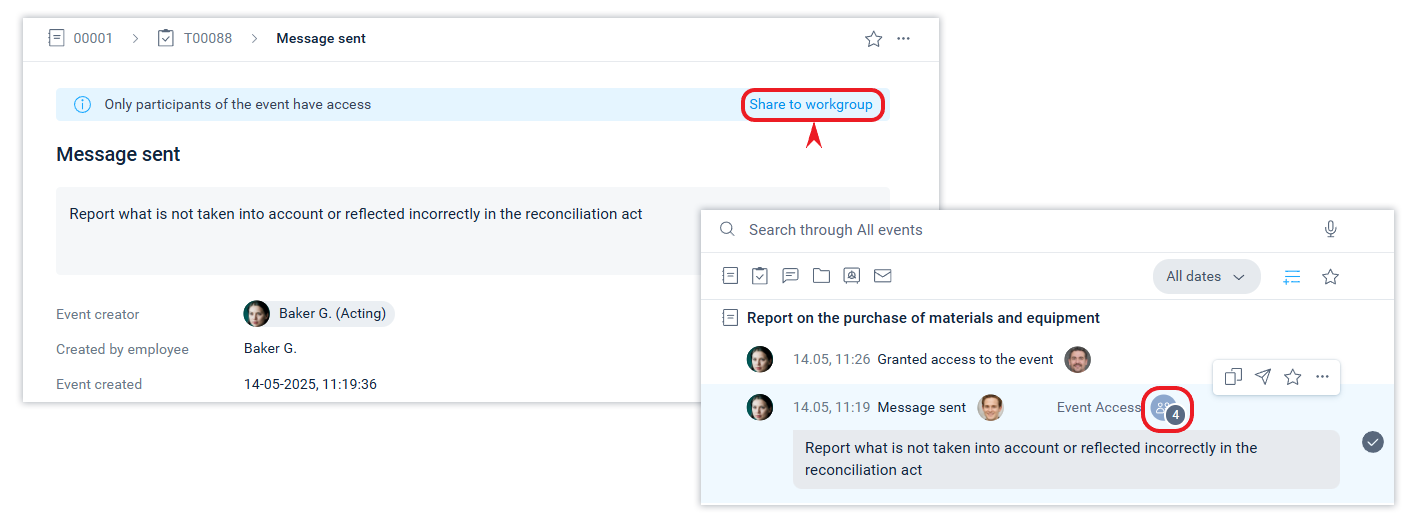Open the T00088 task breadcrumb
The width and height of the screenshot is (1417, 525).
click(x=195, y=38)
